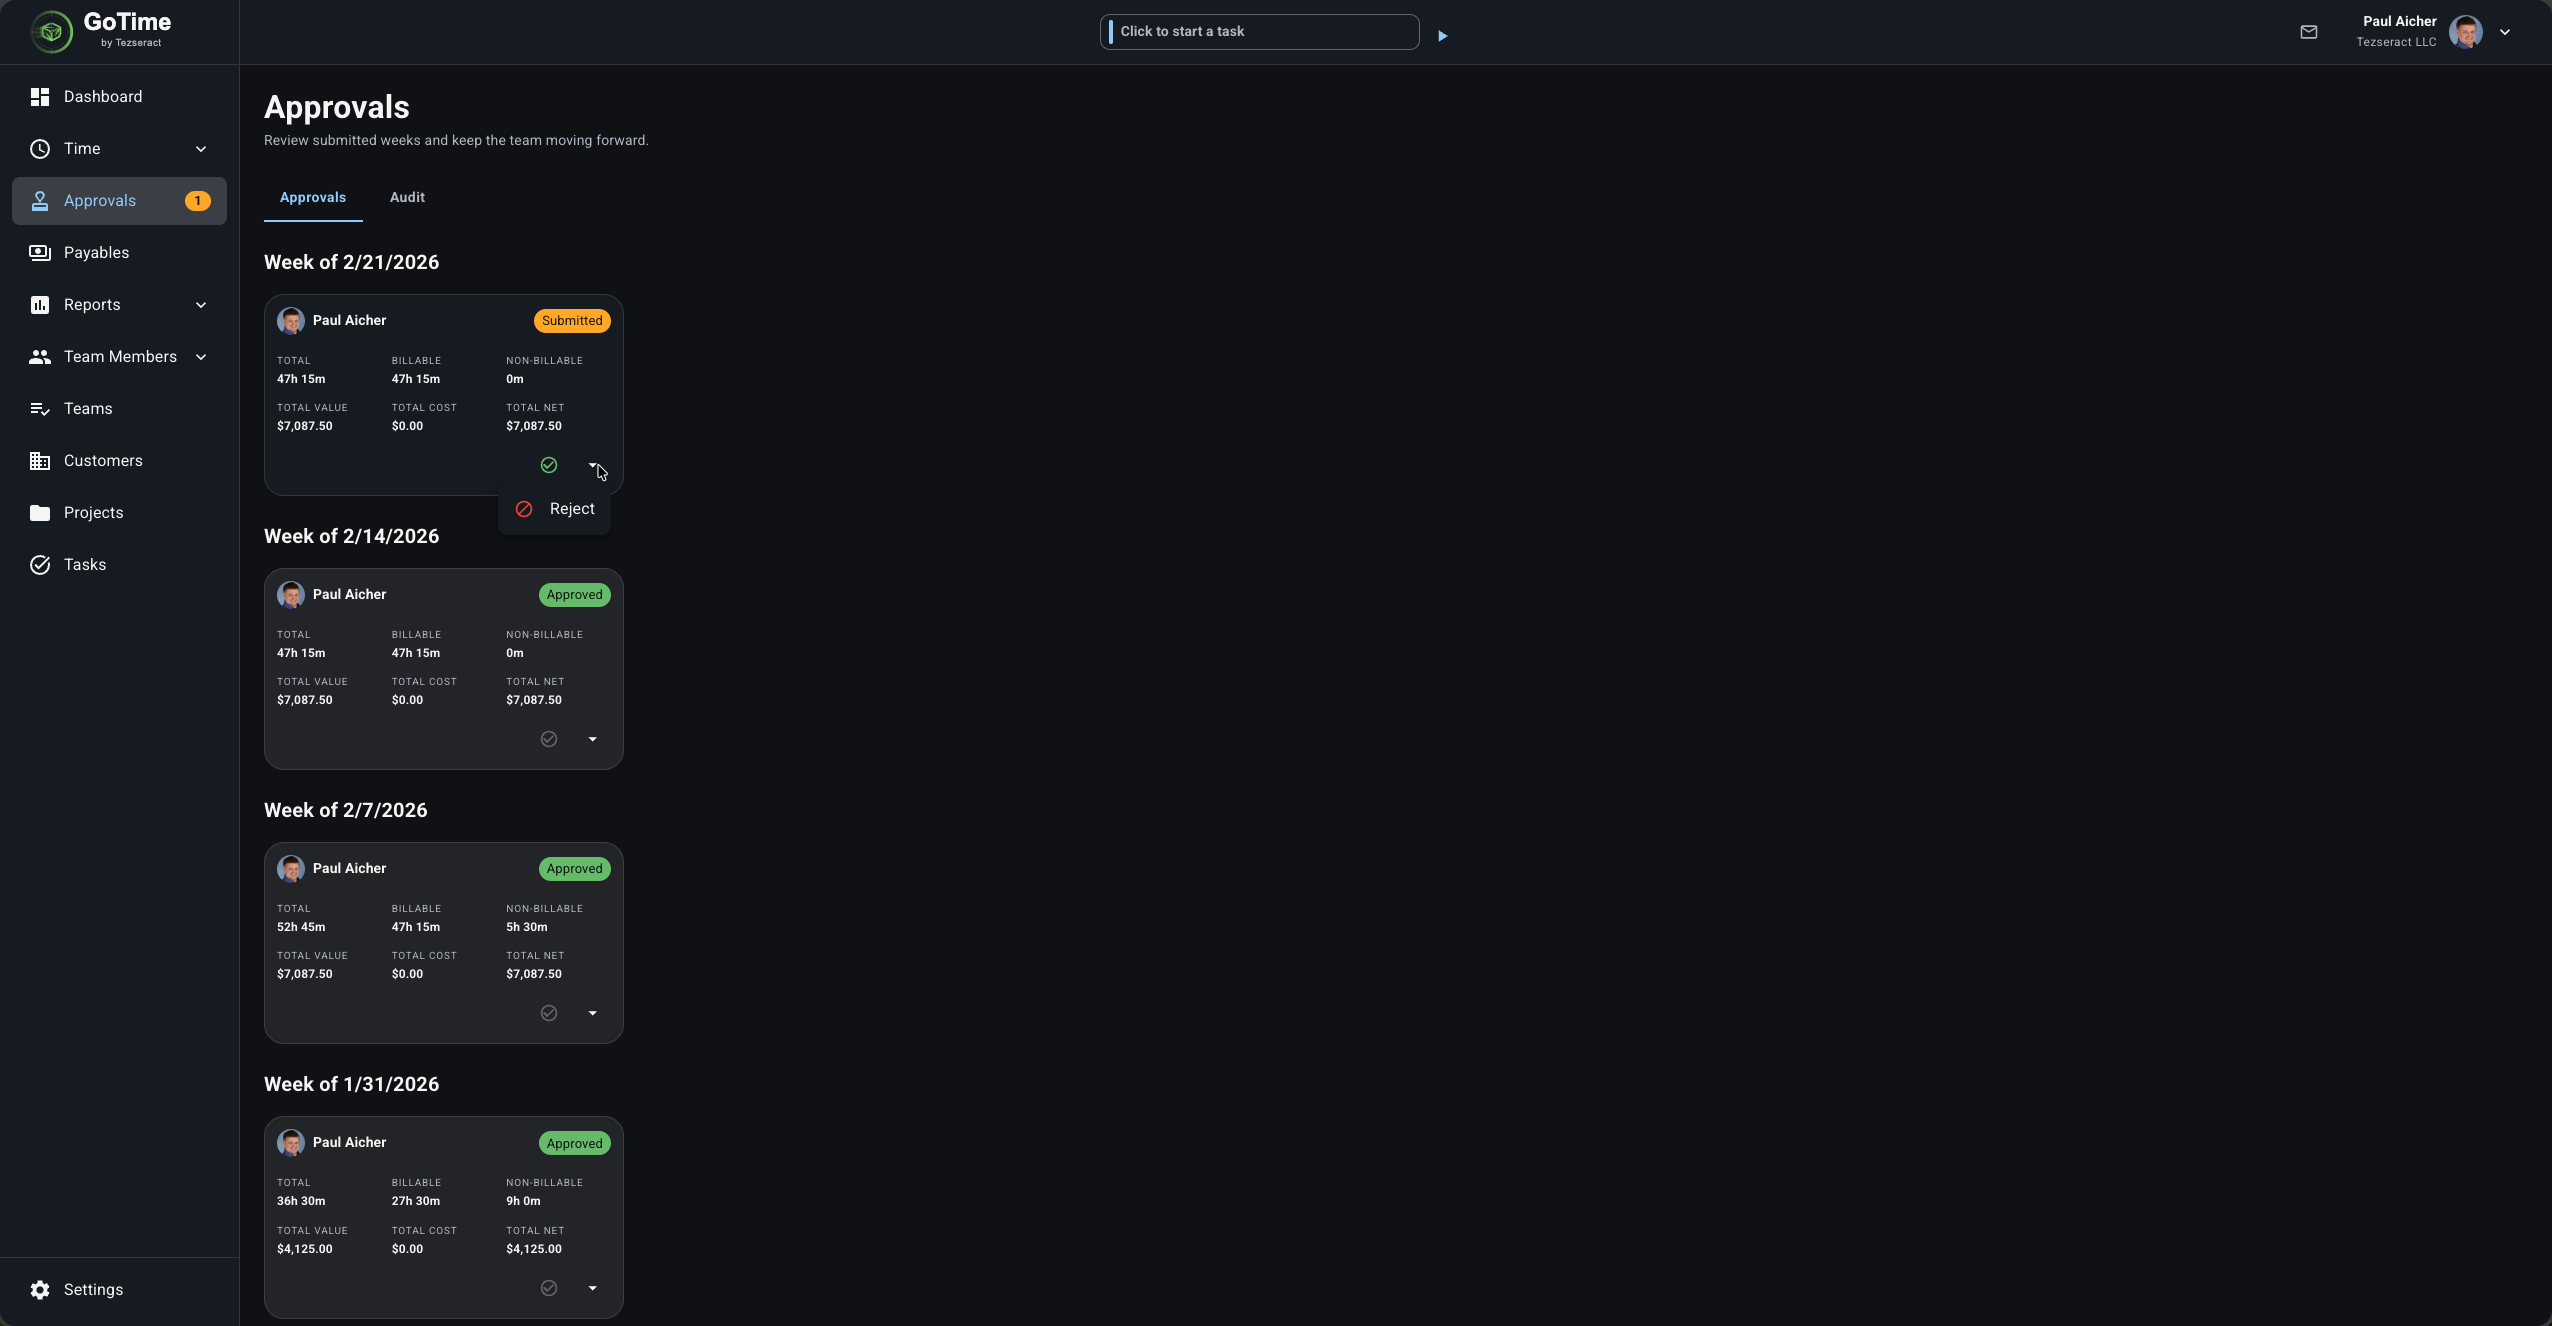
Task: Open Tasks in the sidebar
Action: point(119,565)
